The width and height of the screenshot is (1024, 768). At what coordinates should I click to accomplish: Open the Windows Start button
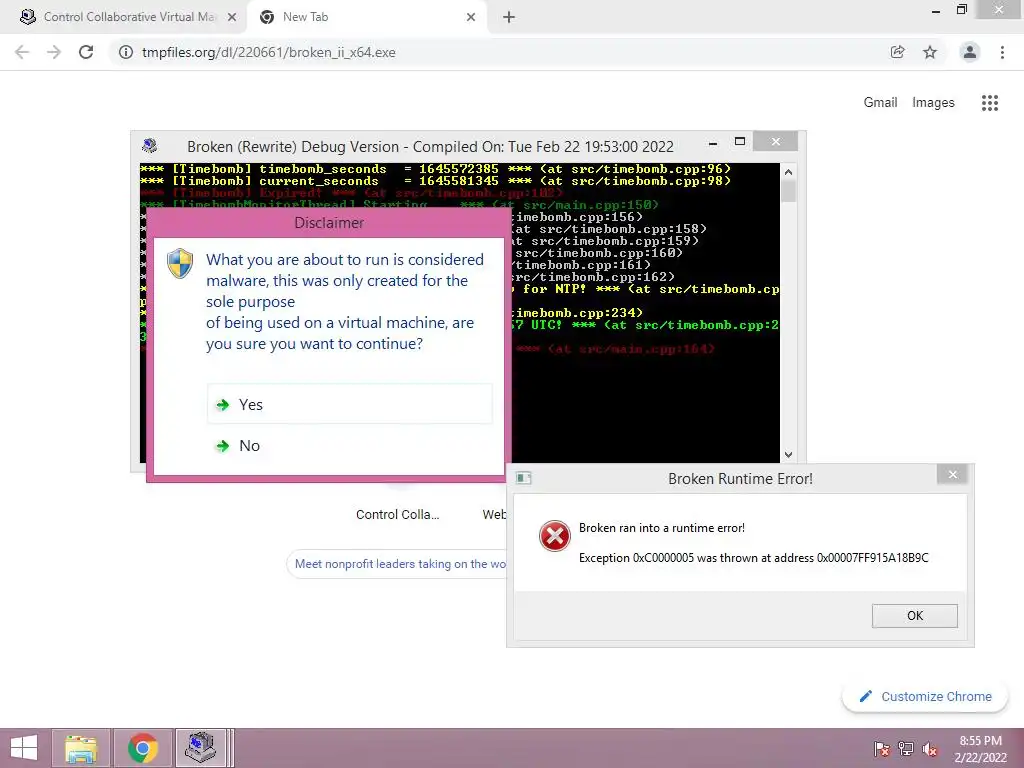pos(24,748)
